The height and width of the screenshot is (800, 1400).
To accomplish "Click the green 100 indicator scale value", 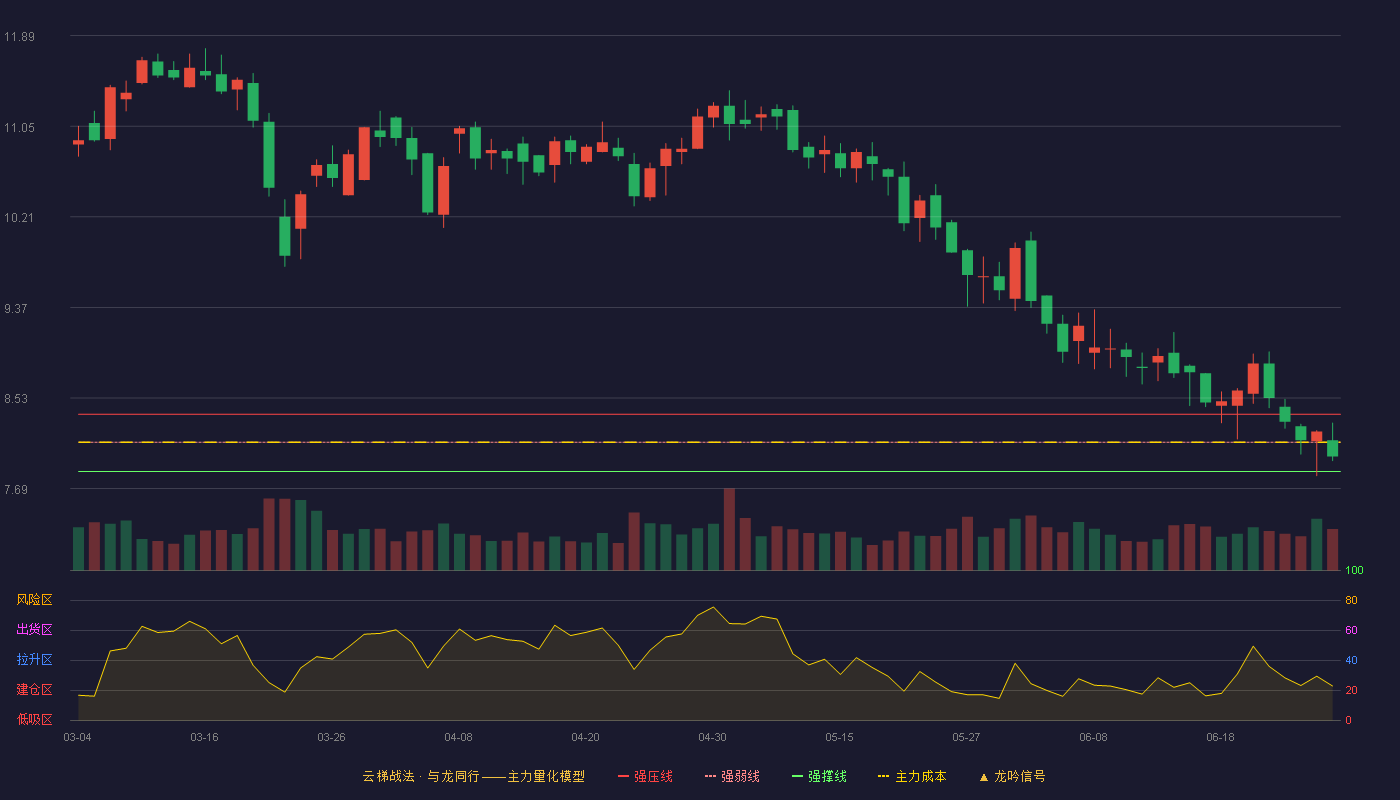I will pyautogui.click(x=1354, y=571).
